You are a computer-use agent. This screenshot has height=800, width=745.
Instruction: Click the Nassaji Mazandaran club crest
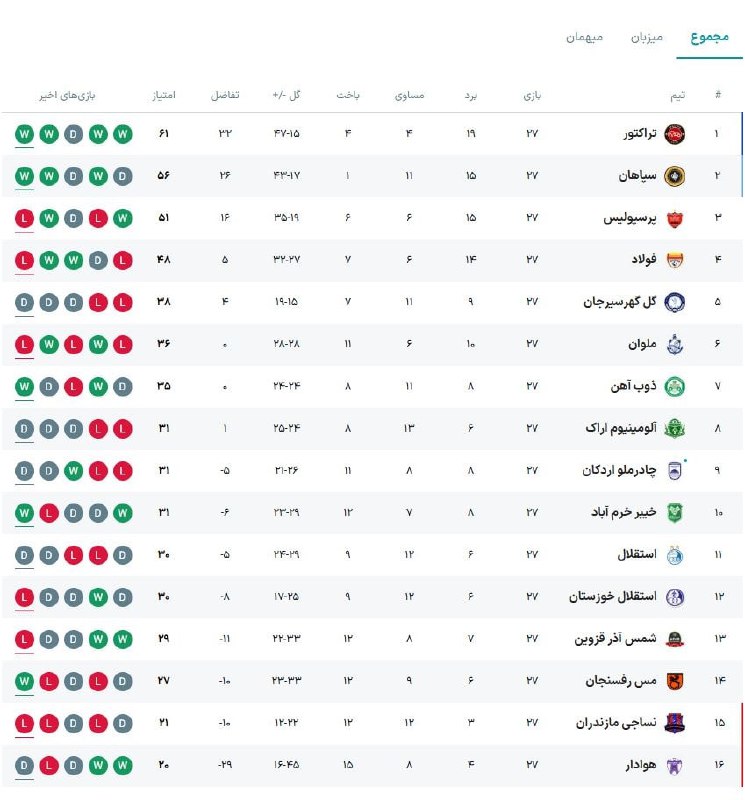pos(675,723)
